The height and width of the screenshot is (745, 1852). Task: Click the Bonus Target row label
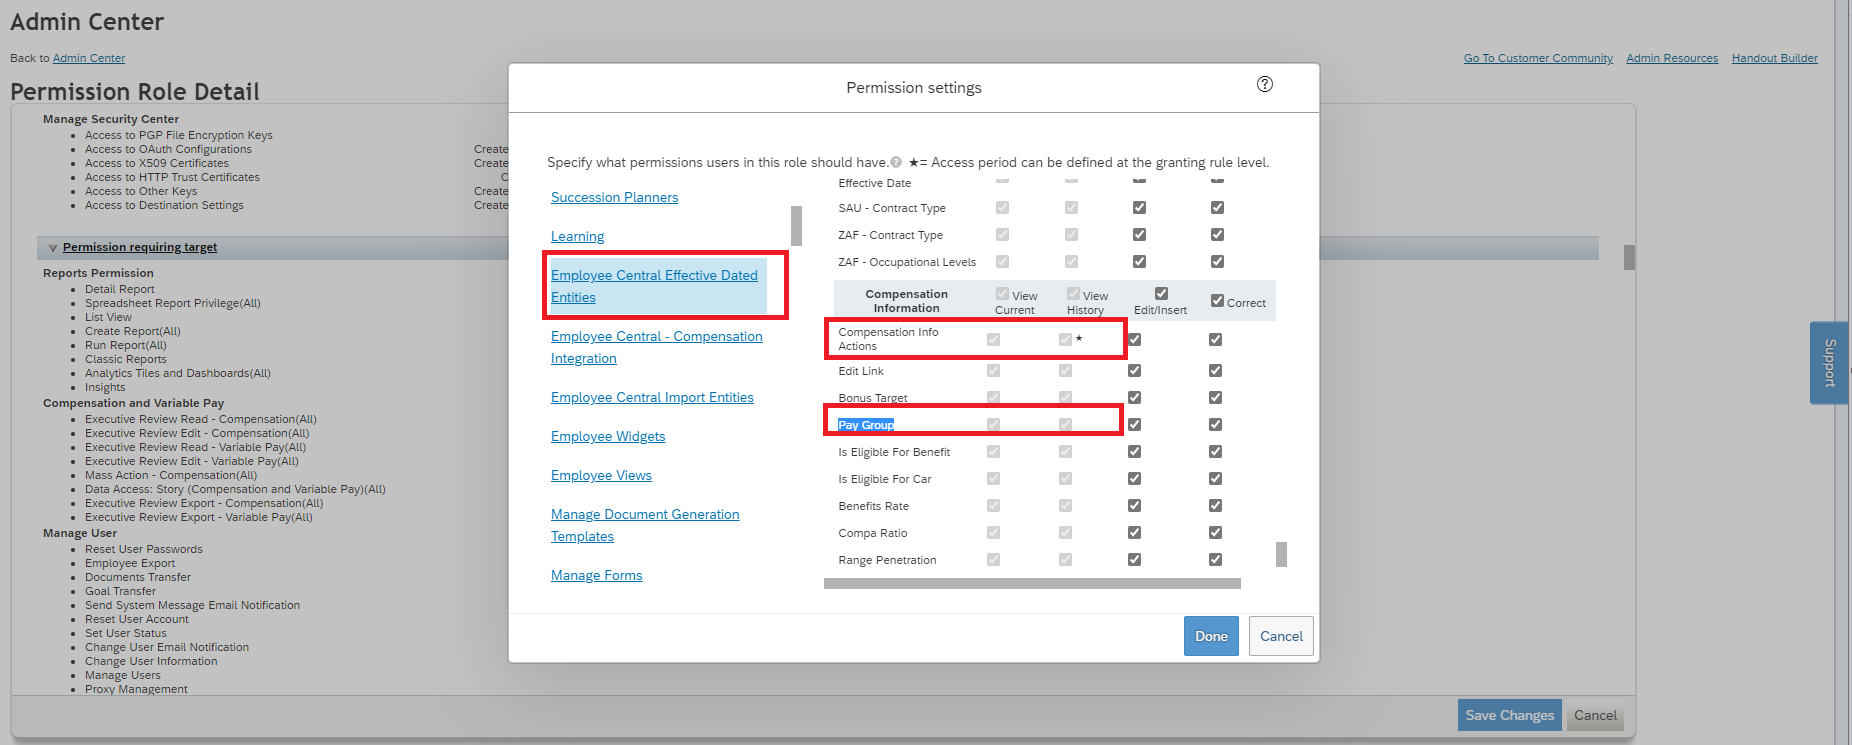tap(873, 398)
